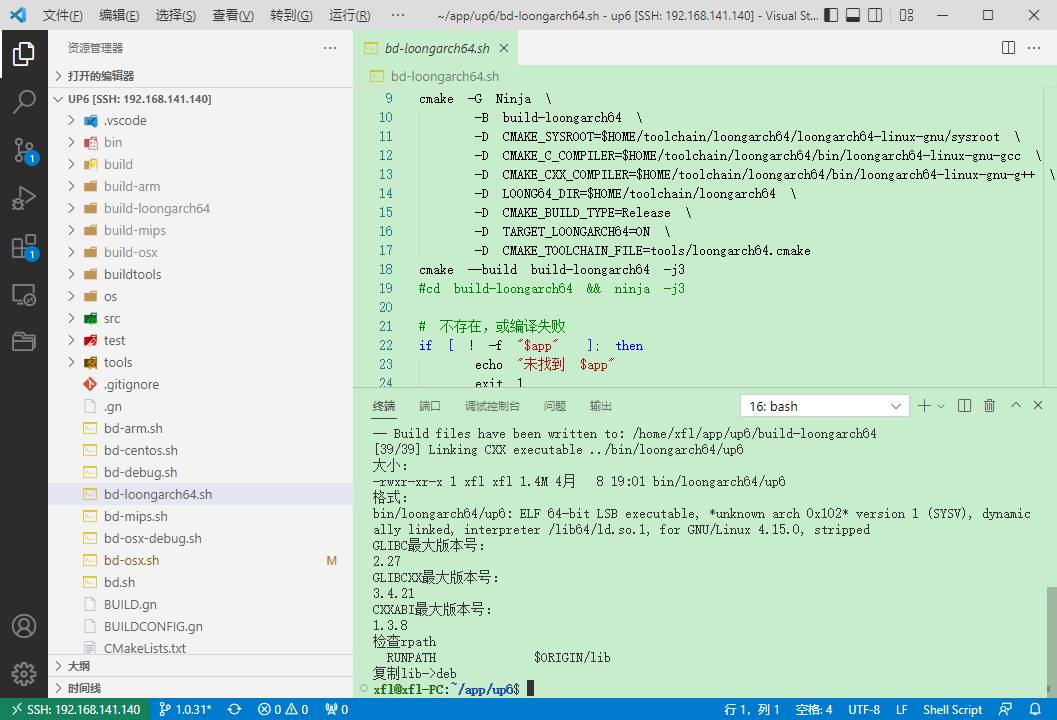Click the split editor icon
This screenshot has width=1057, height=720.
(1009, 48)
